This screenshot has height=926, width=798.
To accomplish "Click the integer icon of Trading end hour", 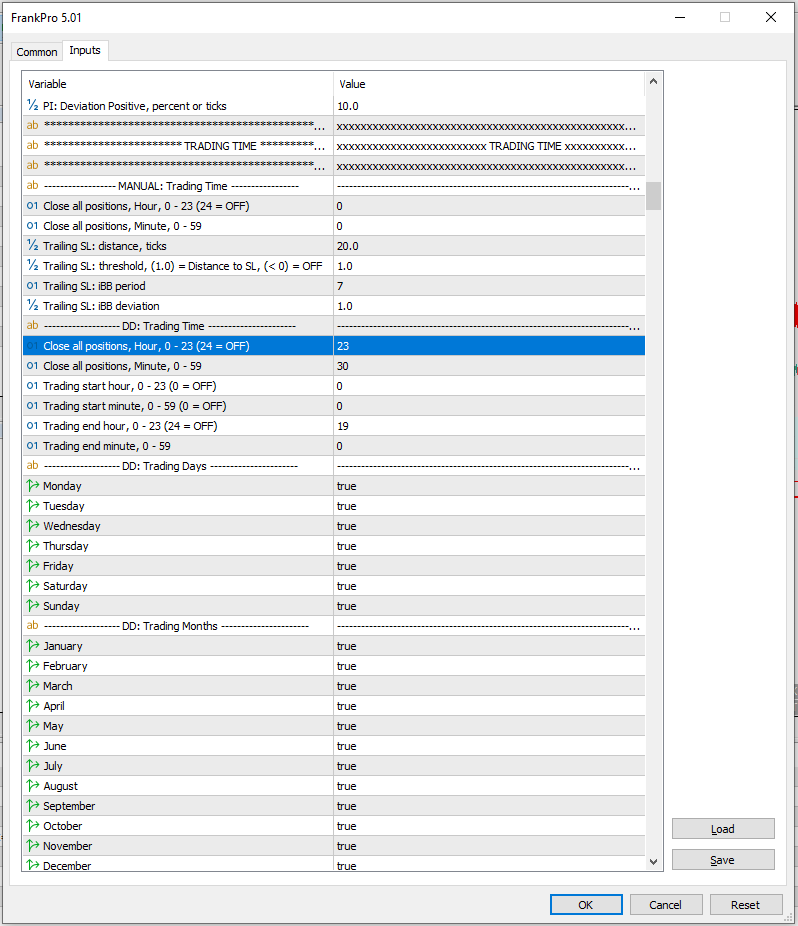I will [x=32, y=426].
